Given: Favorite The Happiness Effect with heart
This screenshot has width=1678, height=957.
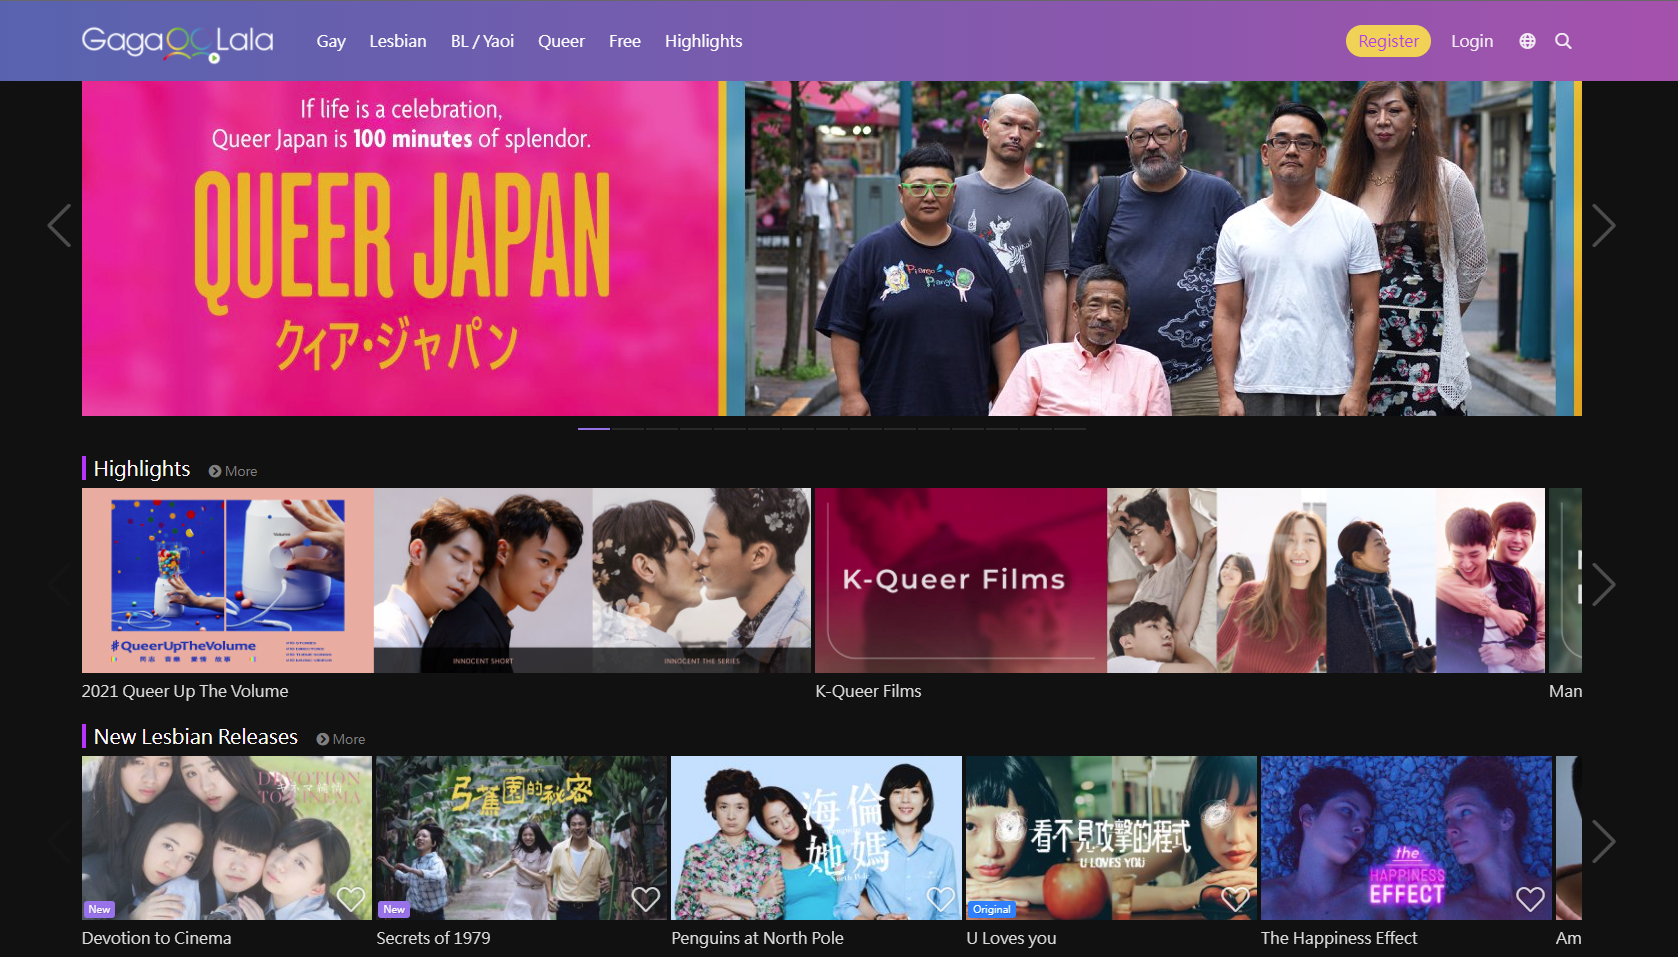Looking at the screenshot, I should pyautogui.click(x=1531, y=899).
